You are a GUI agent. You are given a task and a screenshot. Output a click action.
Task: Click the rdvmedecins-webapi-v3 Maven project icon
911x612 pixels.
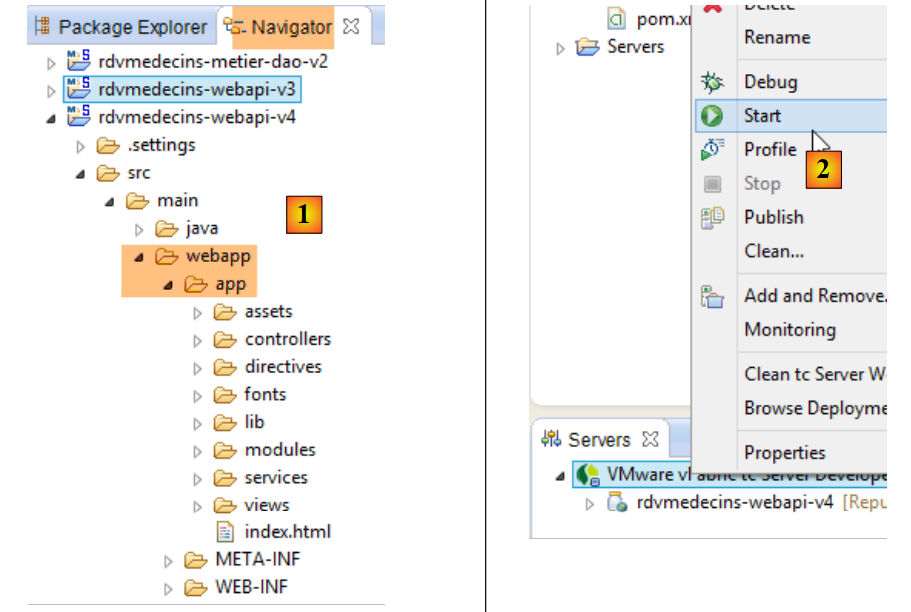pos(78,90)
